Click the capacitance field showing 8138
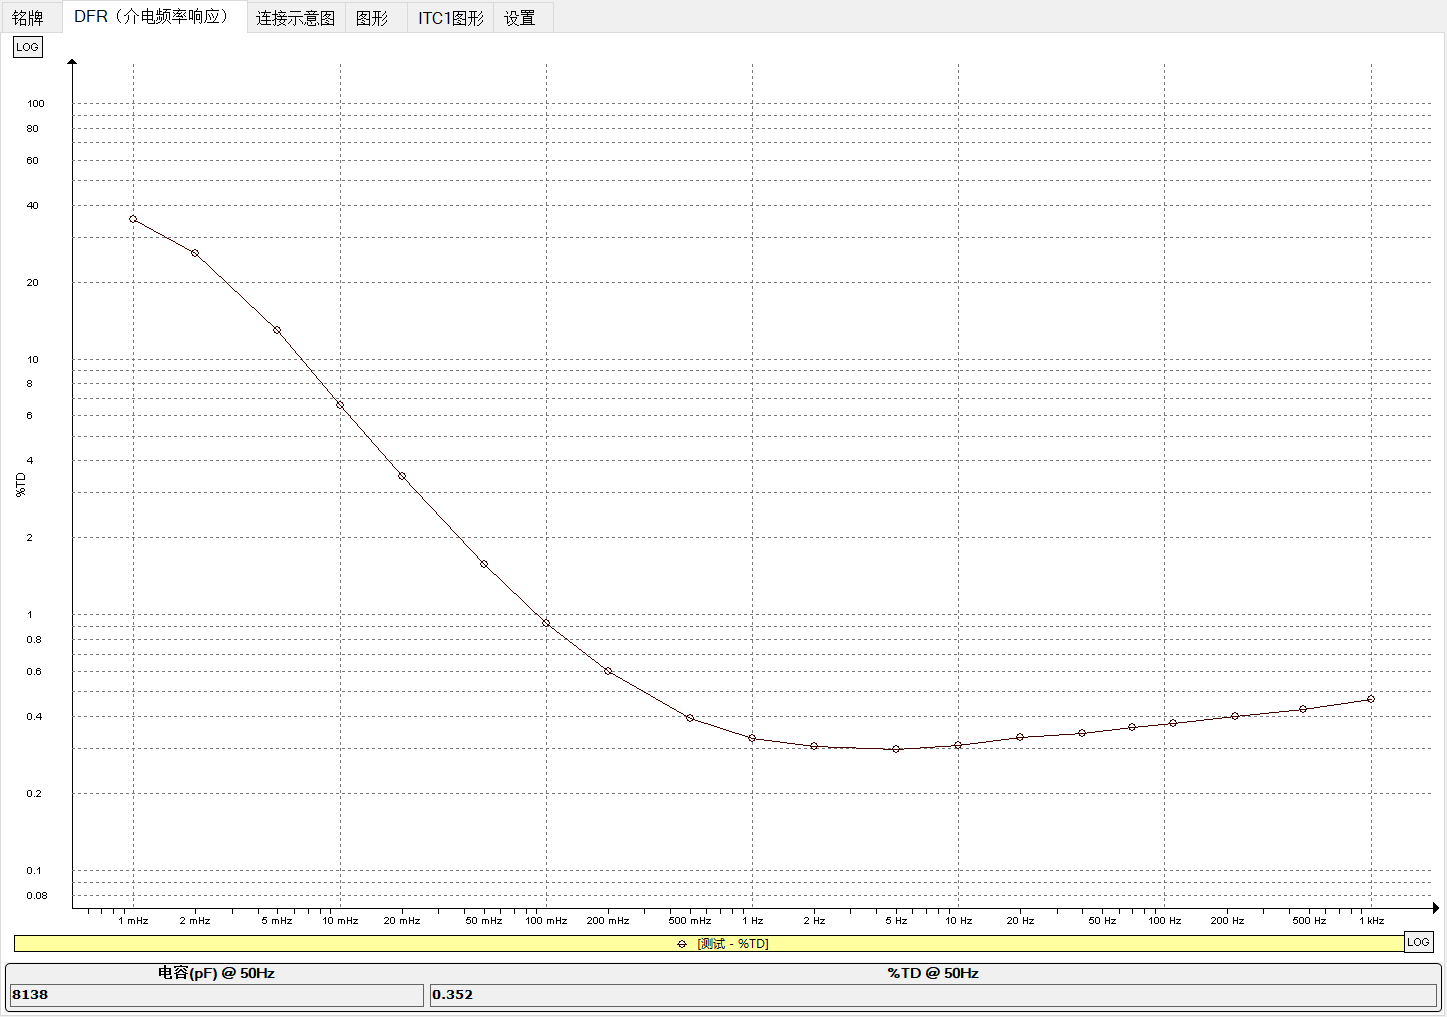Viewport: 1447px width, 1017px height. [216, 995]
